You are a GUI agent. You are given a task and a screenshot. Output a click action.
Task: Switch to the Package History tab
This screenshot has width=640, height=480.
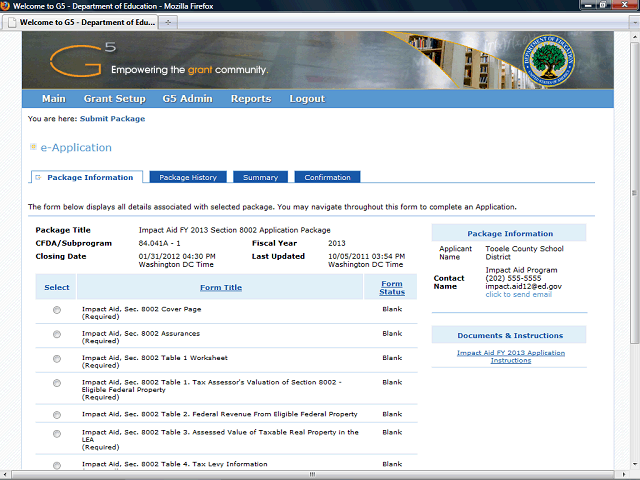point(188,177)
